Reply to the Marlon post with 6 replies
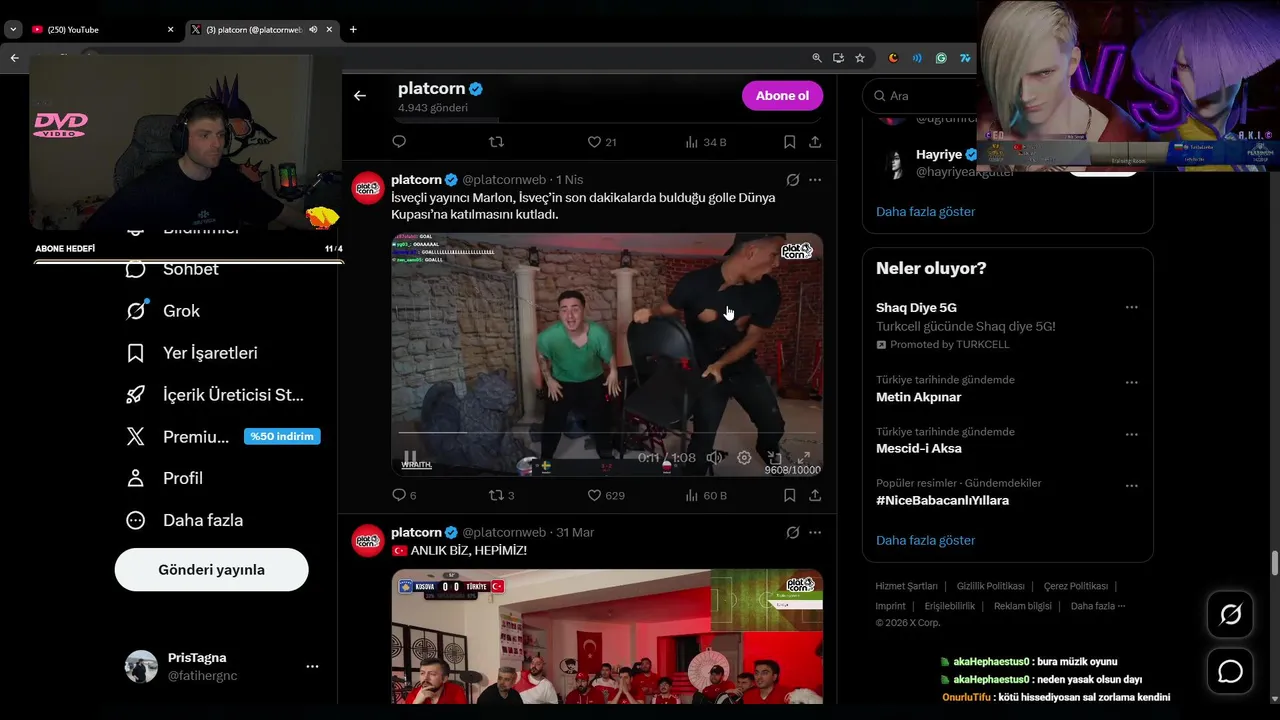This screenshot has height=720, width=1280. tap(404, 495)
